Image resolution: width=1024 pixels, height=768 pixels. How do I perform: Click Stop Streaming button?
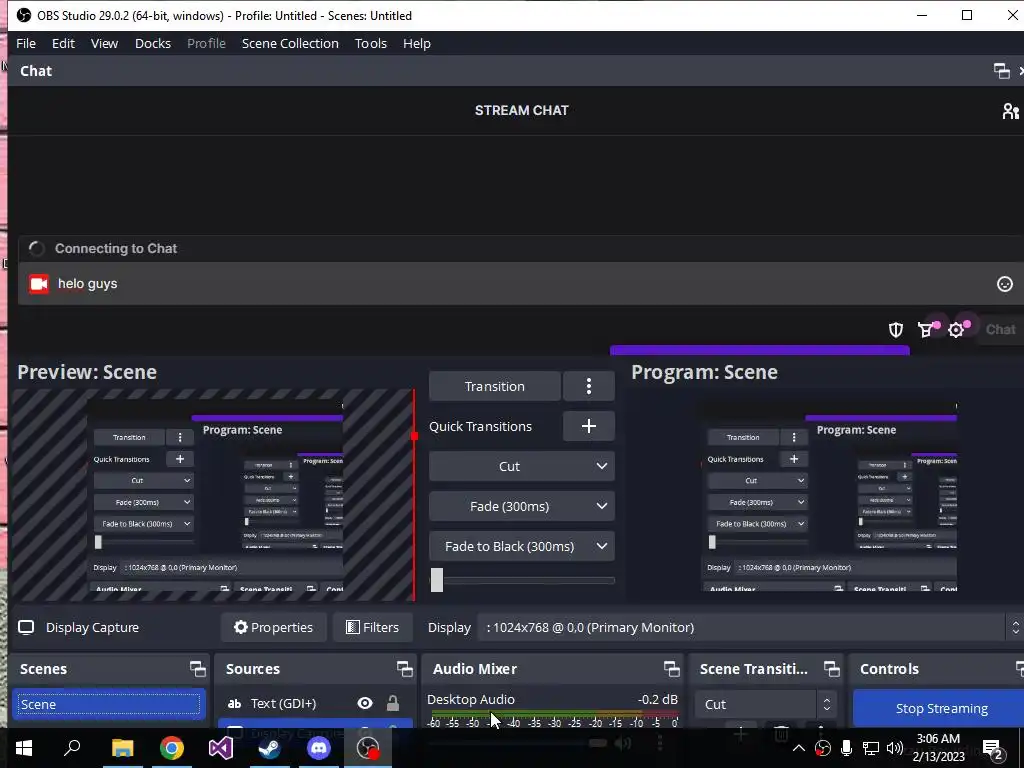pyautogui.click(x=940, y=709)
